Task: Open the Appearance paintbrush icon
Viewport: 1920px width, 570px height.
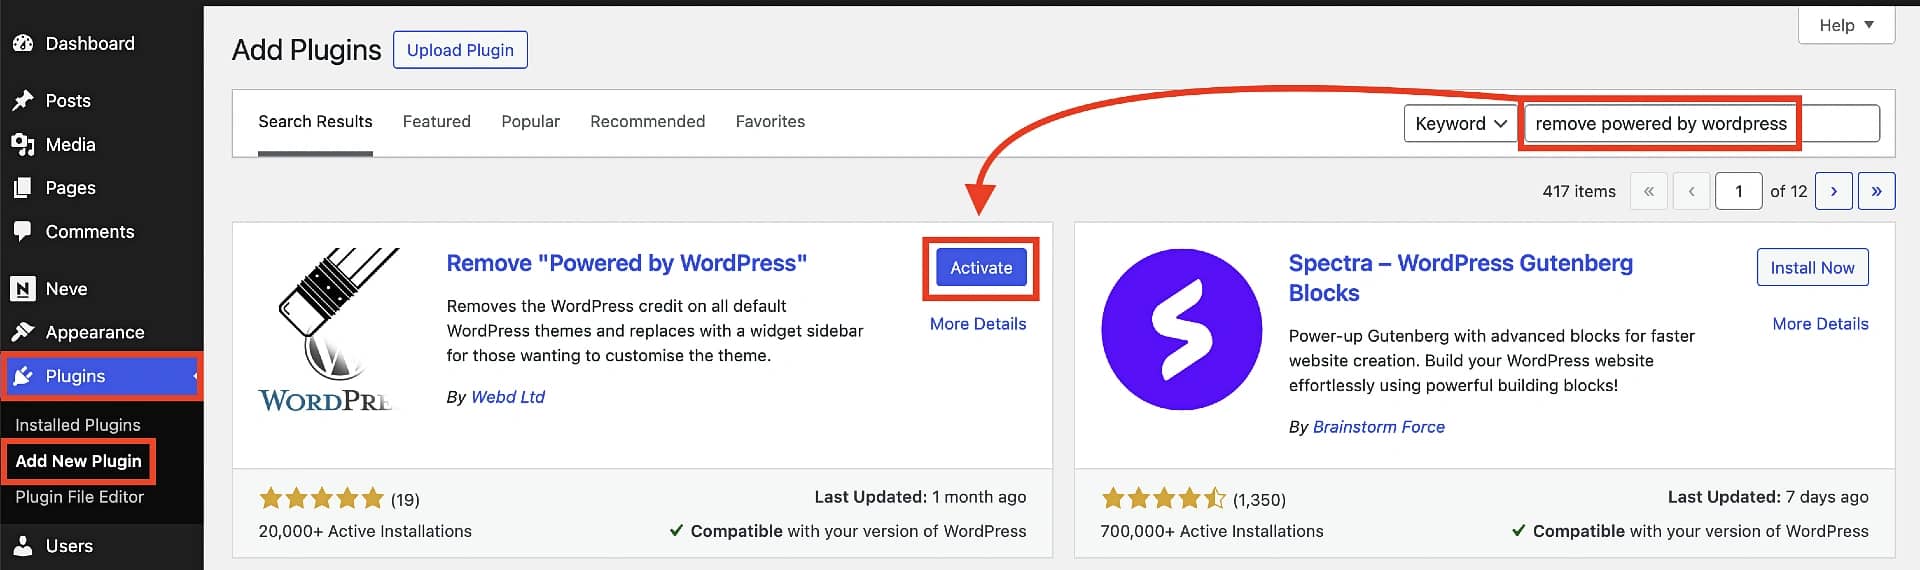Action: [22, 332]
